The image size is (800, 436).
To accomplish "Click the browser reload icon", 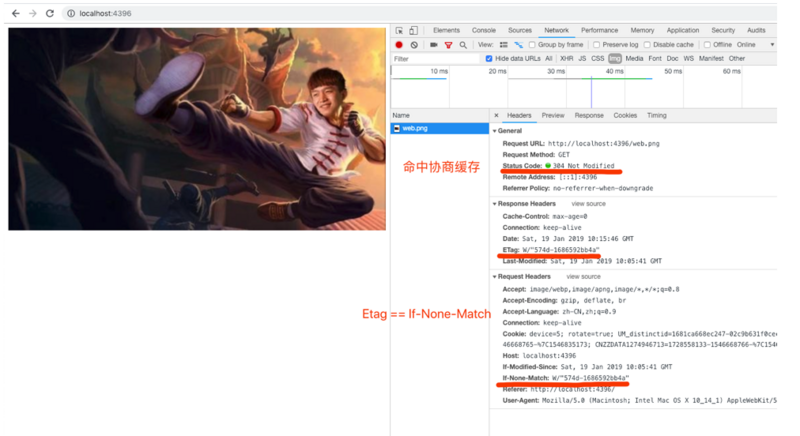I will tap(49, 13).
